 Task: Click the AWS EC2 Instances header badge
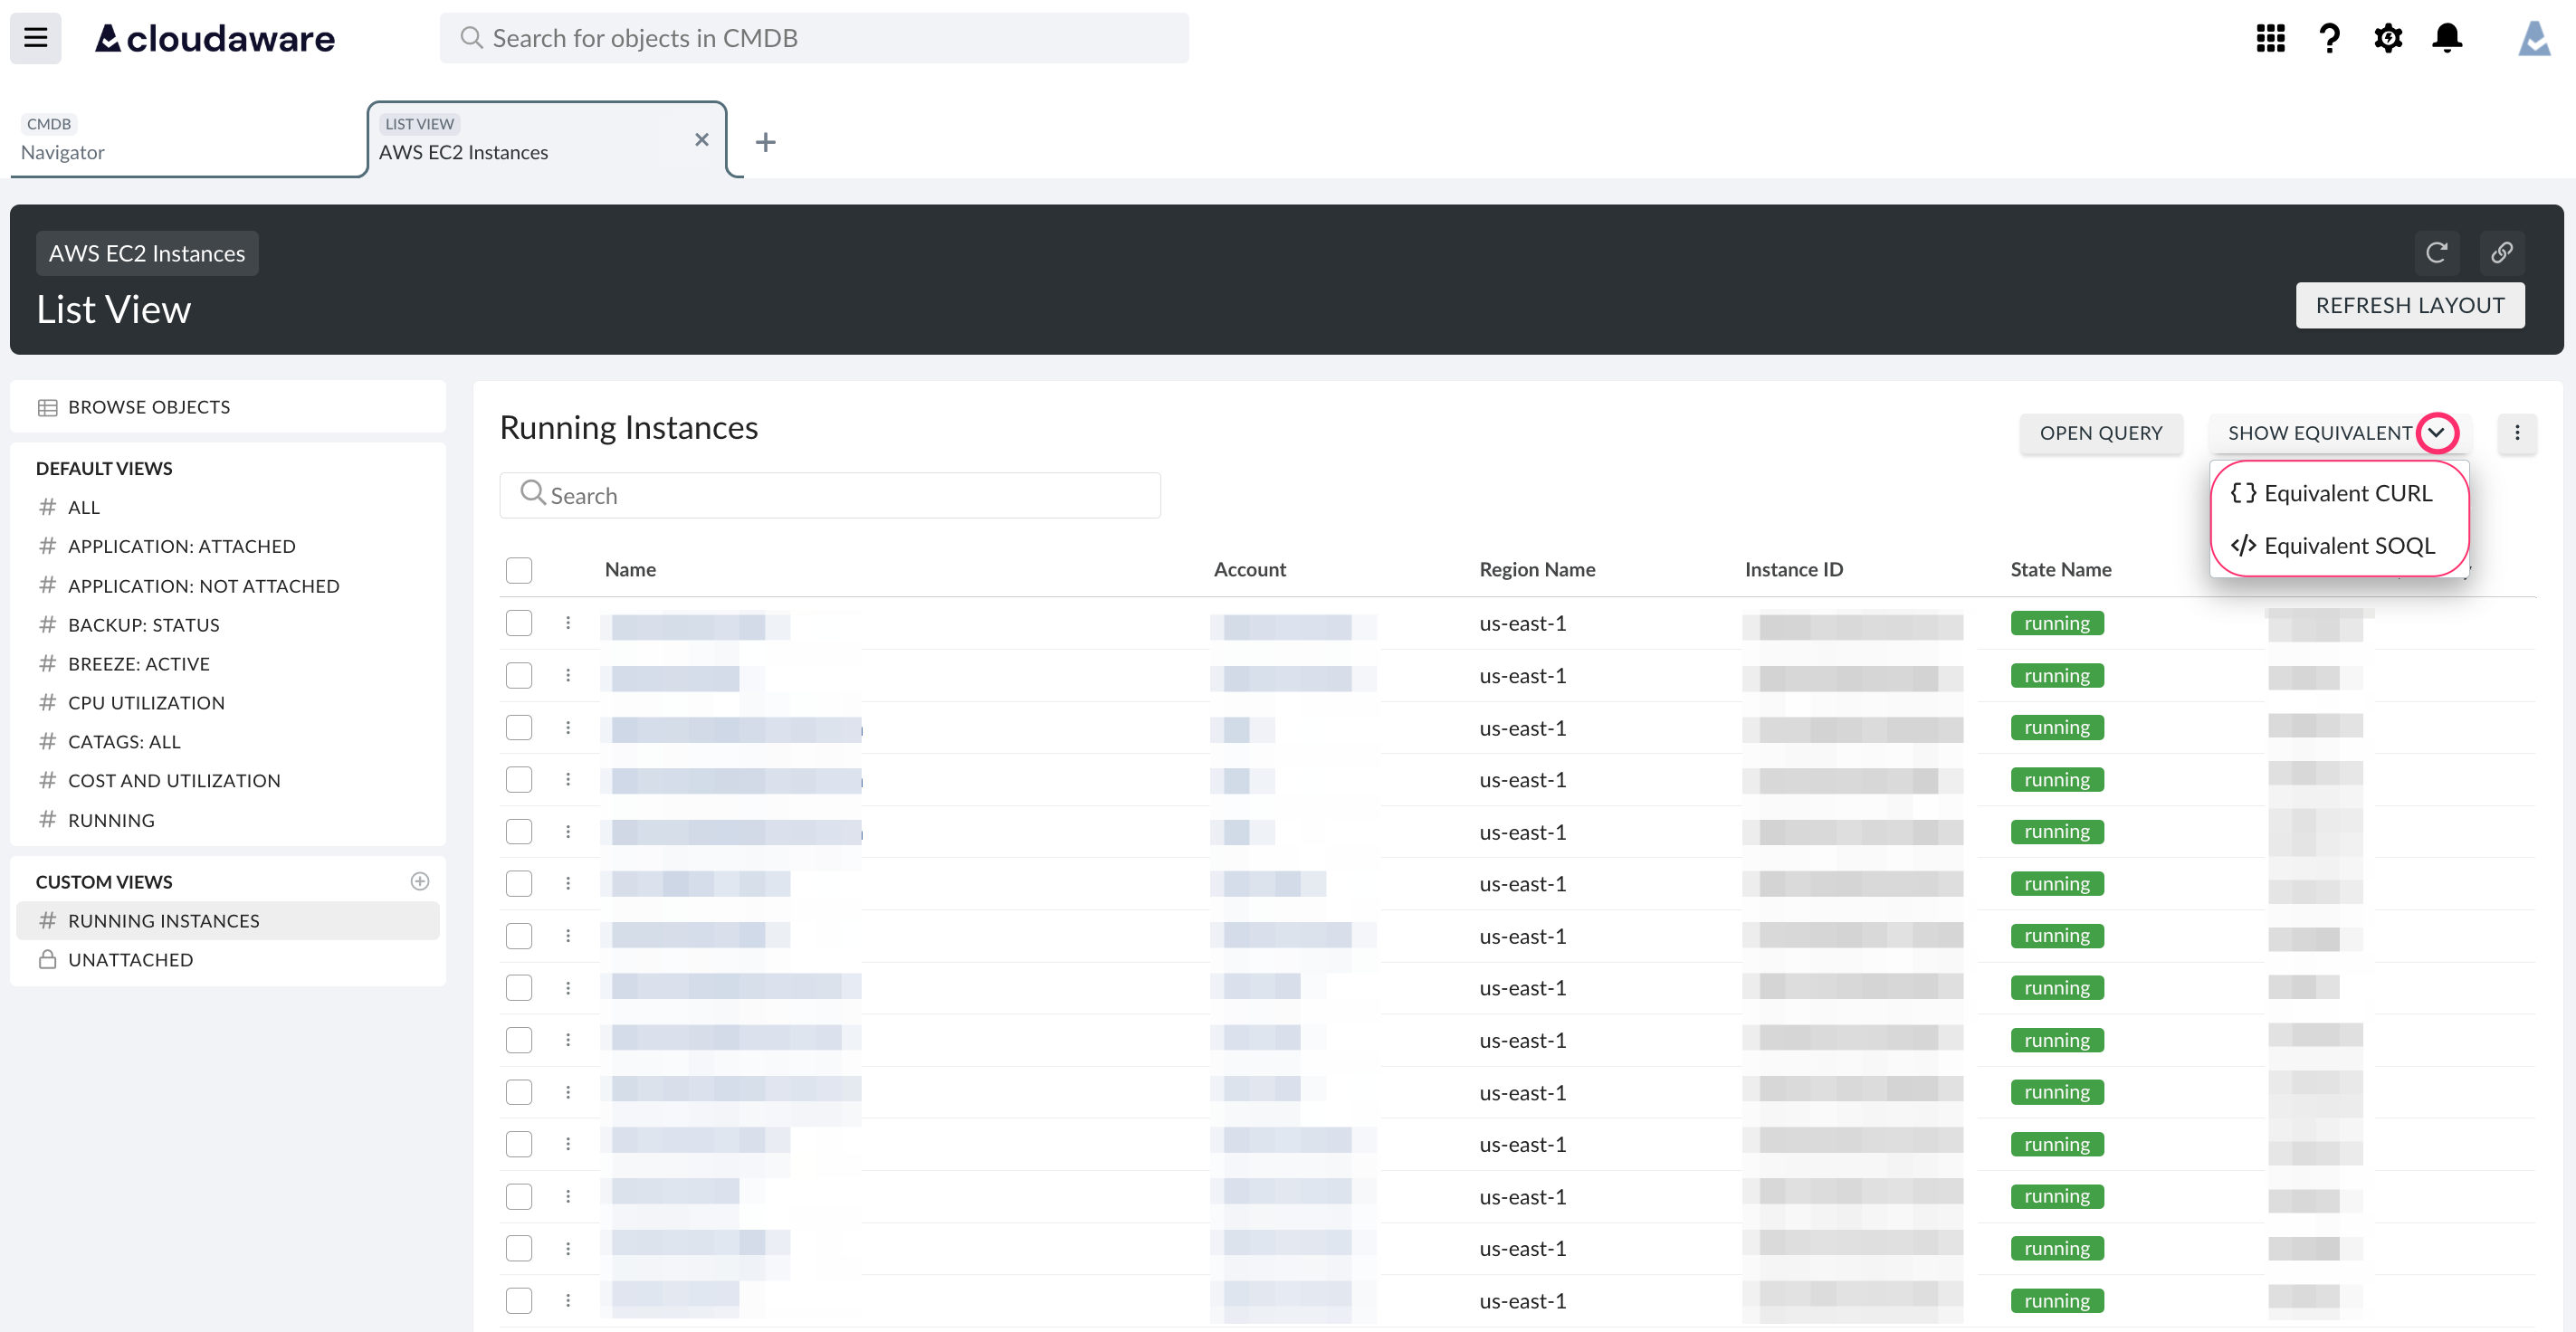tap(147, 253)
